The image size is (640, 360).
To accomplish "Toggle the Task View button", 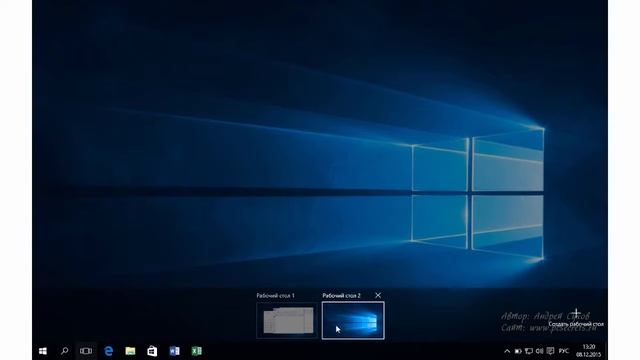I will coord(86,351).
